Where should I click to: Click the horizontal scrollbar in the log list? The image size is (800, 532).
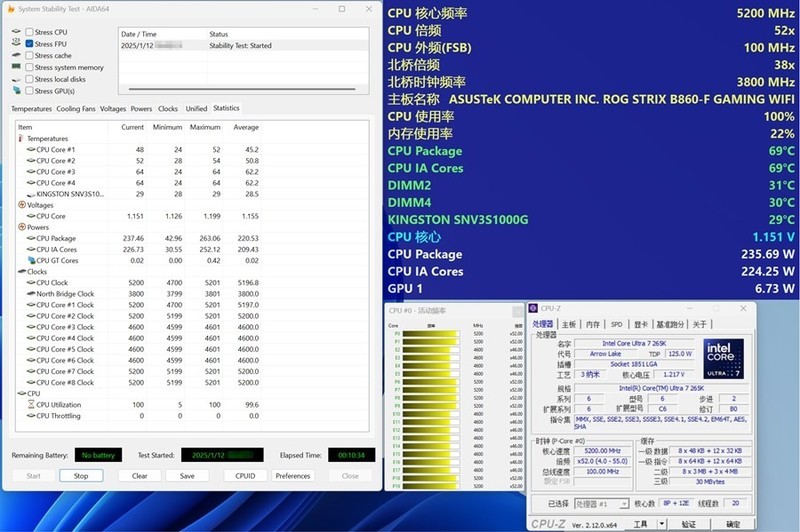pos(242,89)
